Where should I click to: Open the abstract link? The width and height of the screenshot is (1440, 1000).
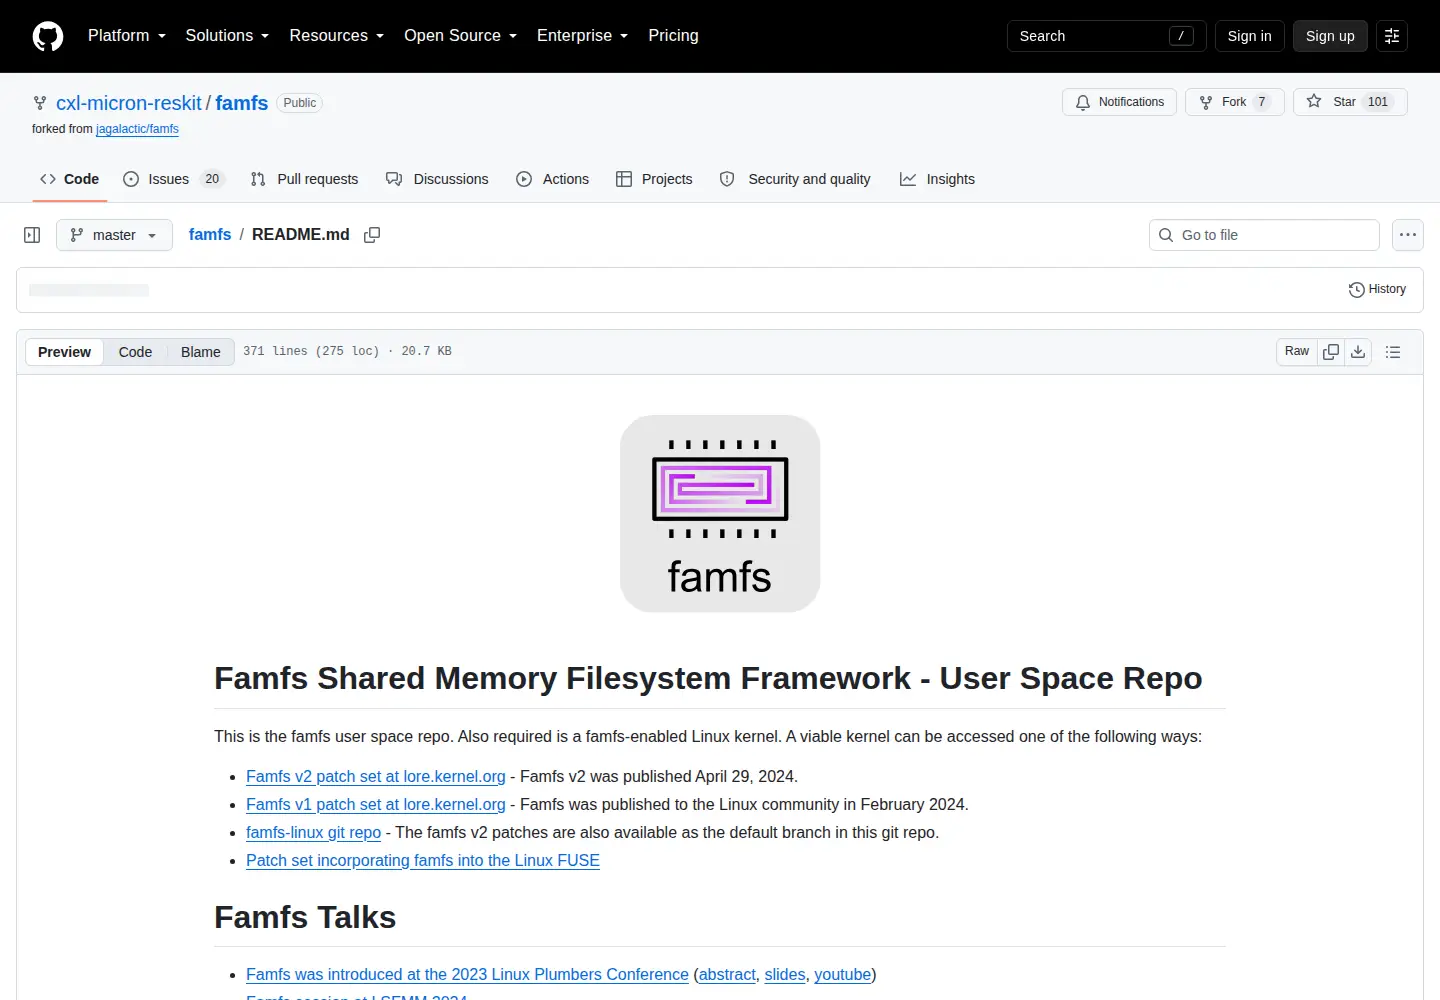727,974
